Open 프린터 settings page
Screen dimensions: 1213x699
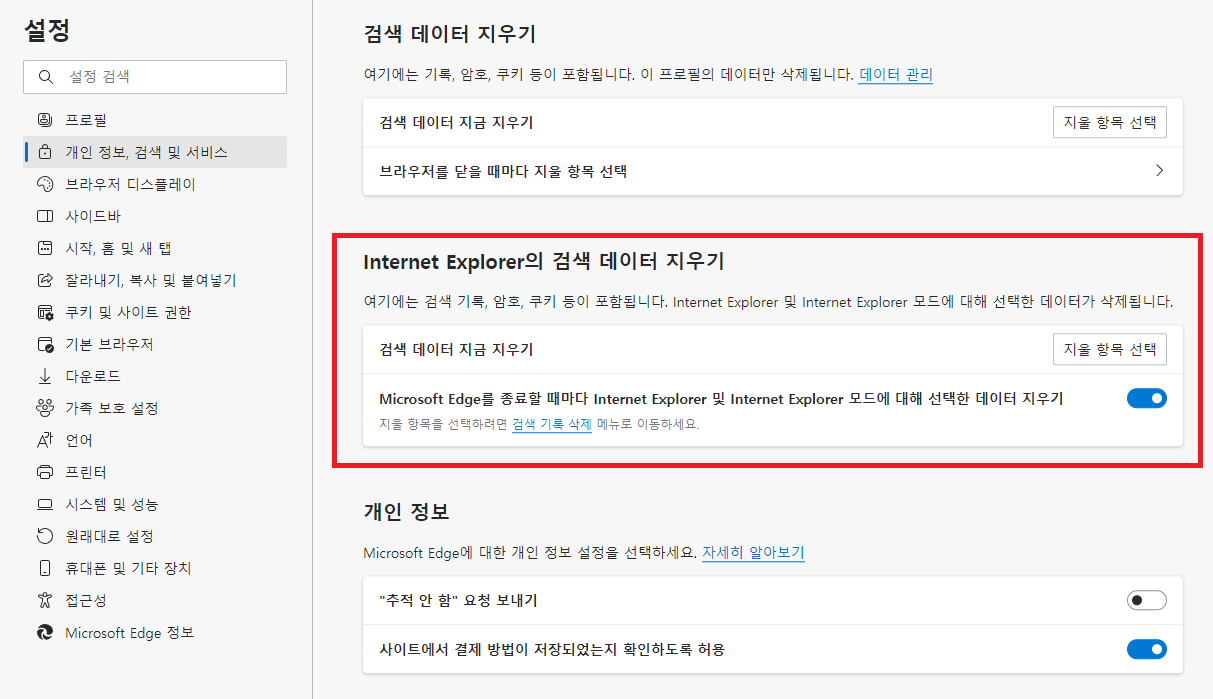click(155, 472)
